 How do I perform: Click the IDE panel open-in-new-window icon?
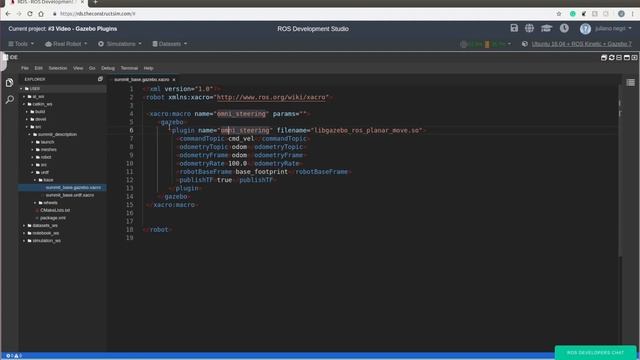(x=604, y=58)
